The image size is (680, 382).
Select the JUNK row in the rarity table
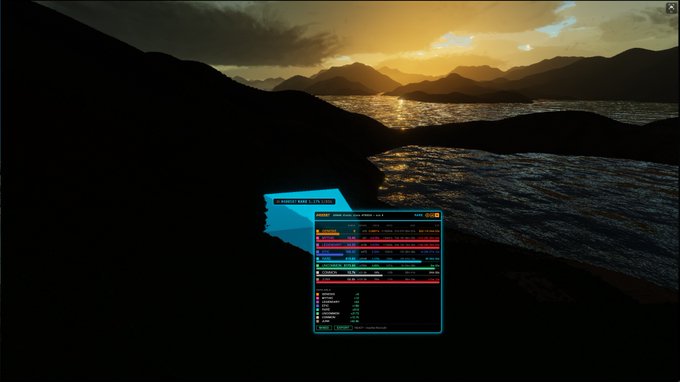(378, 280)
